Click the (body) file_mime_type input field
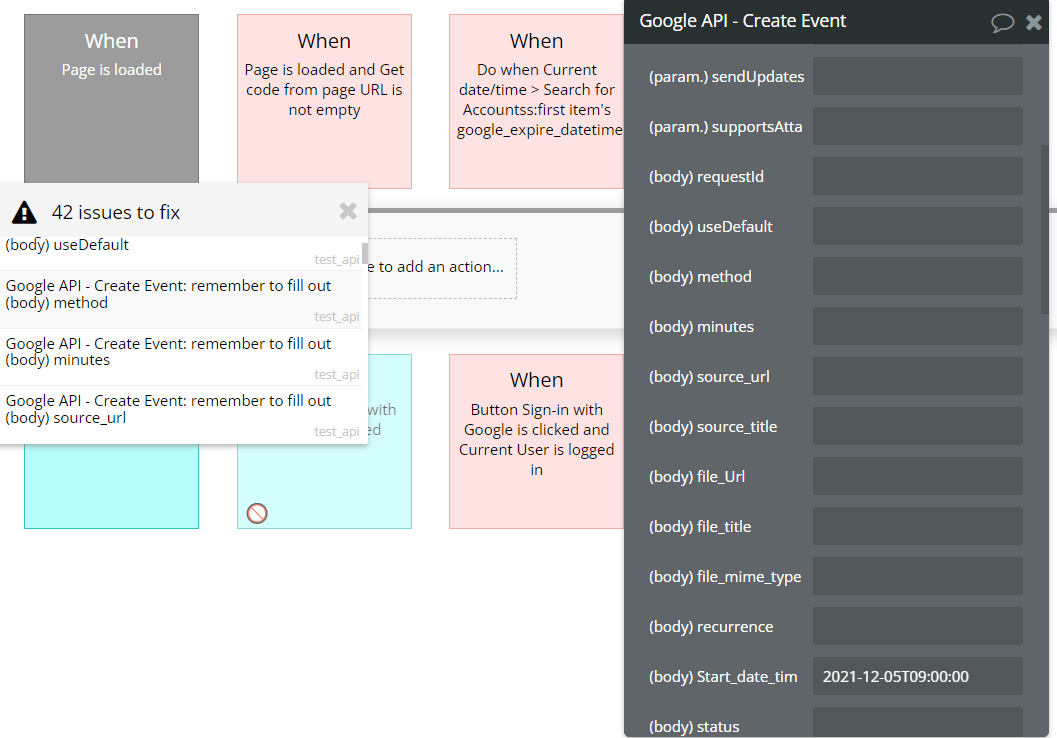 (917, 576)
